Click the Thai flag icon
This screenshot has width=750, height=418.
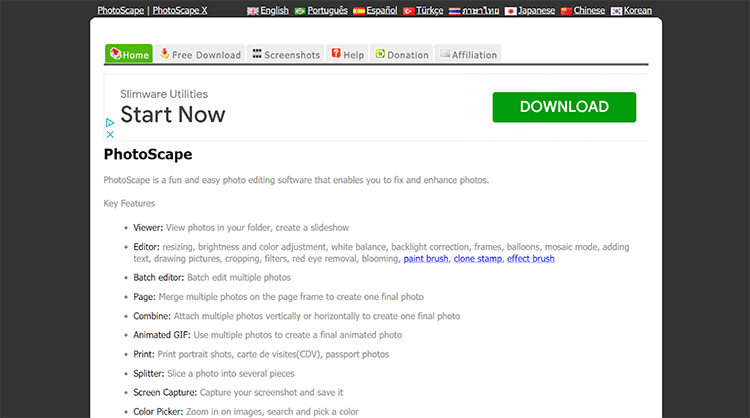454,11
